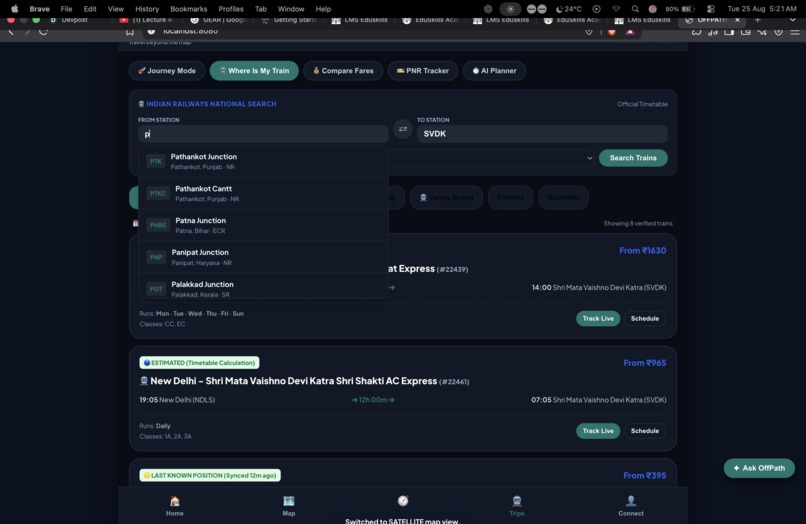
Task: Click the Official Timetable label
Action: tap(642, 104)
